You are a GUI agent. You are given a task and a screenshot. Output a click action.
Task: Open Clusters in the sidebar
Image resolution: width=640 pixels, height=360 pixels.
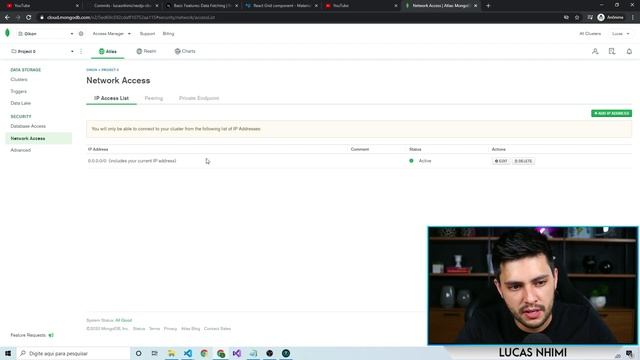[x=19, y=80]
